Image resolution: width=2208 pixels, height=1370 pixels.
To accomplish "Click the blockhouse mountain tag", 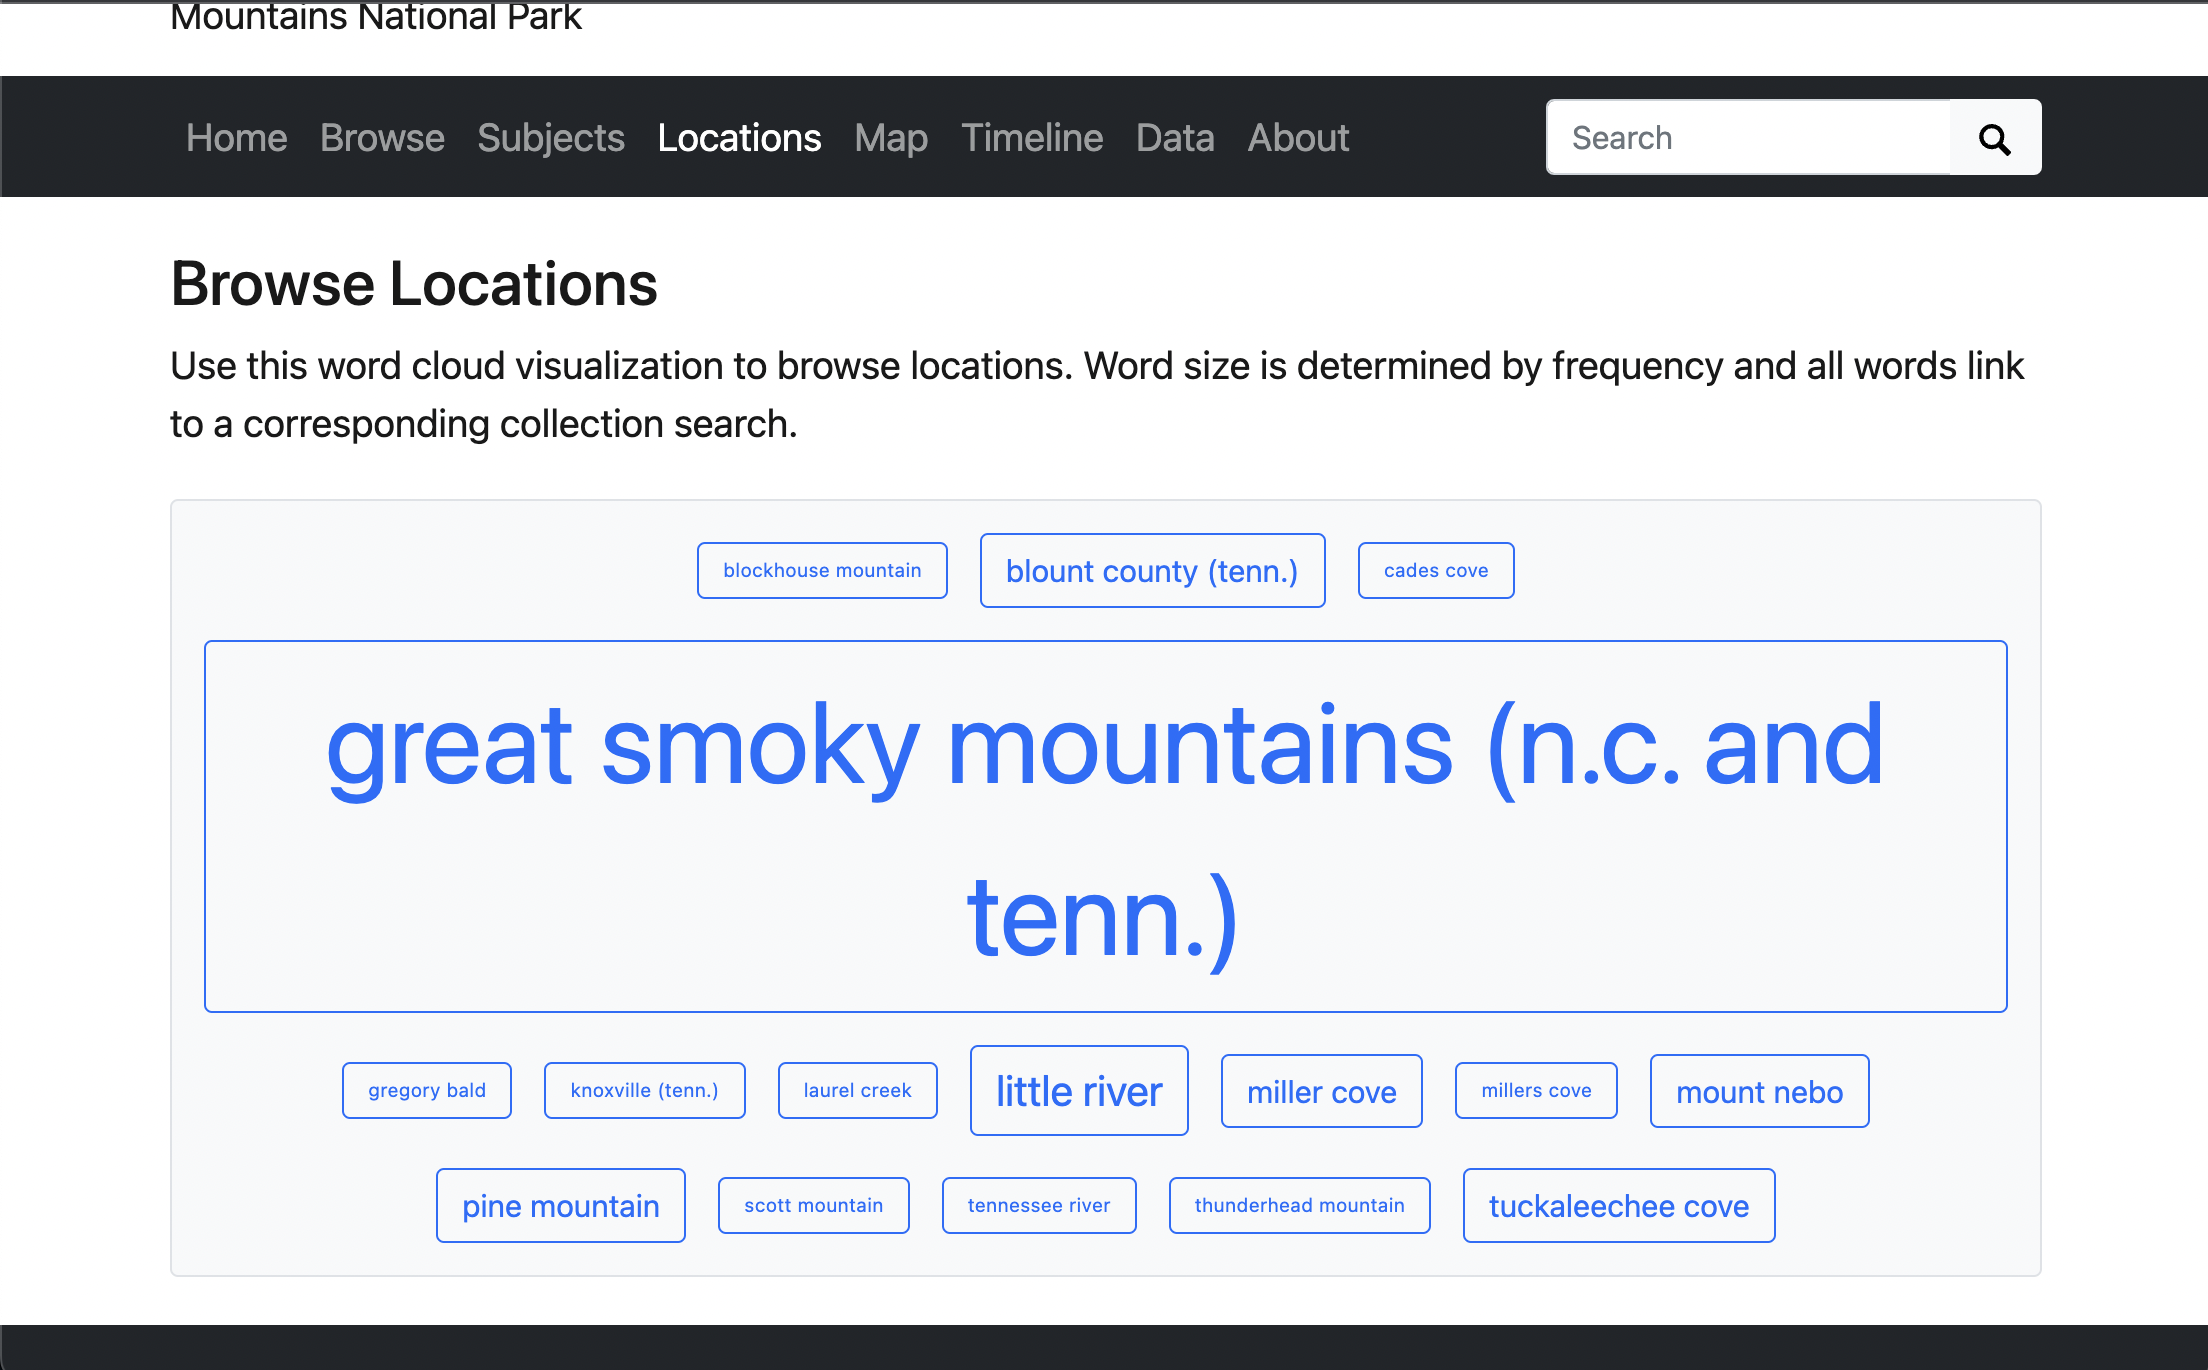I will click(x=822, y=570).
